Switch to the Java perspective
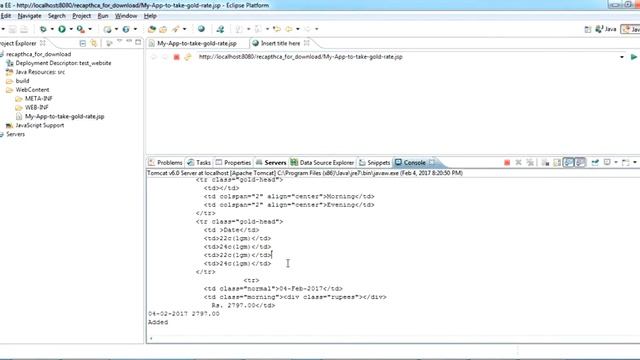The height and width of the screenshot is (360, 640). 606,29
